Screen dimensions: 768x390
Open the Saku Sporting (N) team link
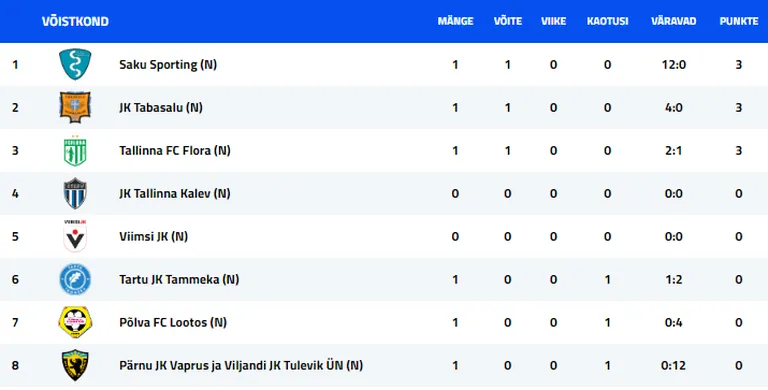[168, 65]
